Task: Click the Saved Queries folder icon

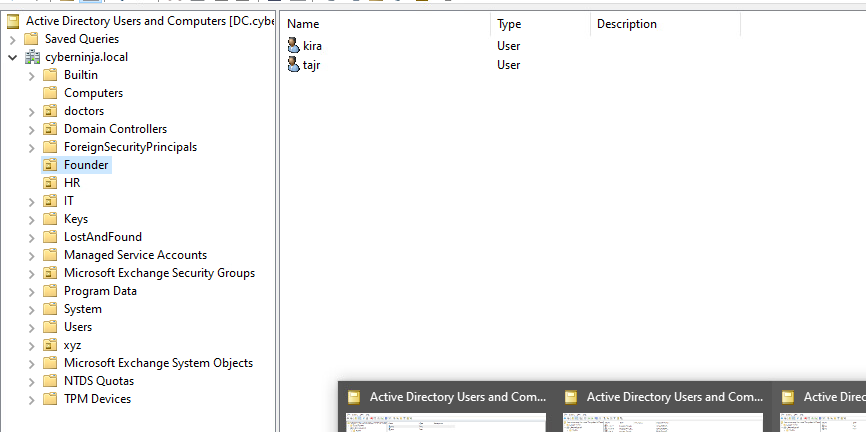Action: [x=31, y=39]
